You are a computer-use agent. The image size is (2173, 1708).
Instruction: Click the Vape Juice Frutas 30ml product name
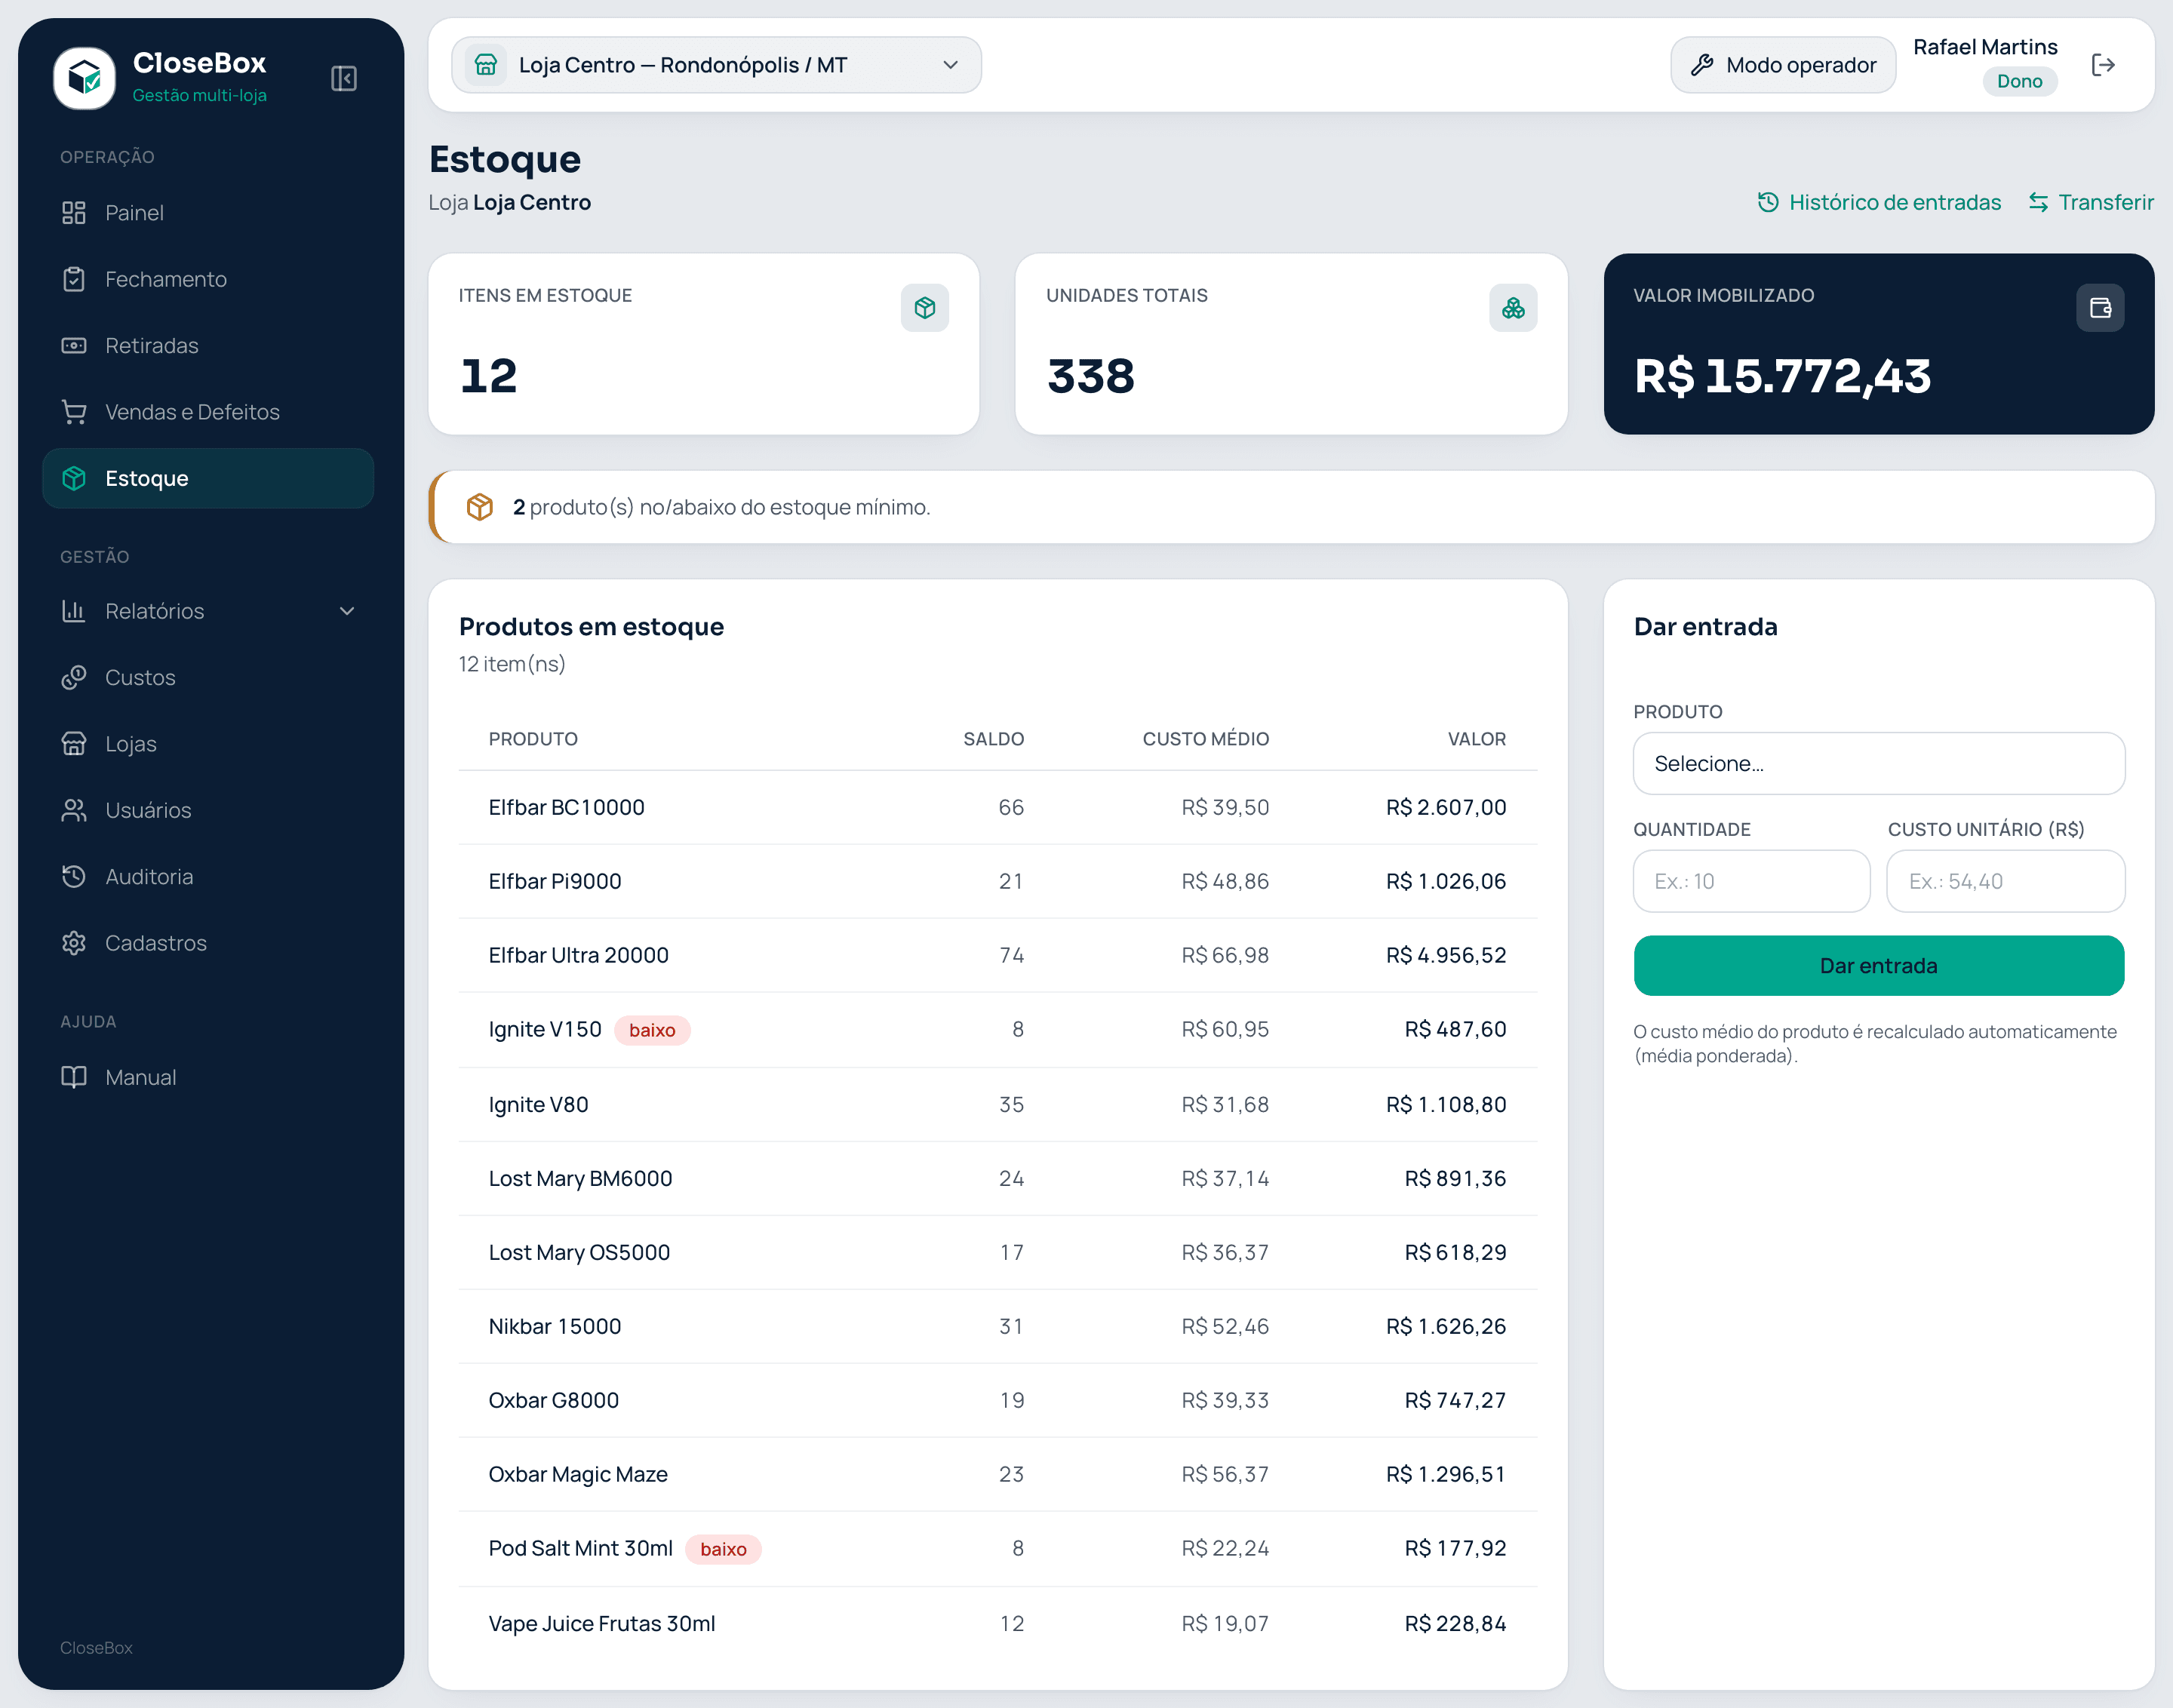[x=602, y=1623]
